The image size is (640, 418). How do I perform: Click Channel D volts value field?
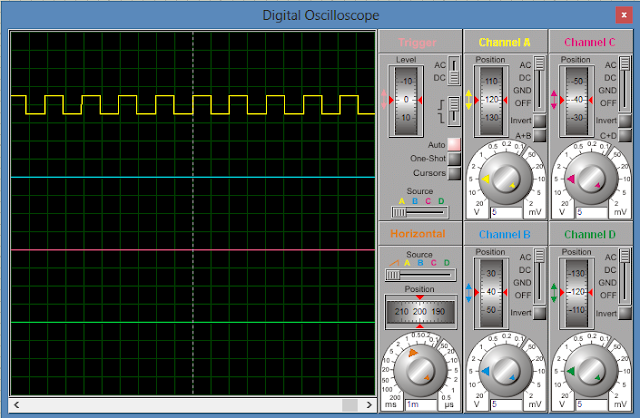tap(592, 405)
